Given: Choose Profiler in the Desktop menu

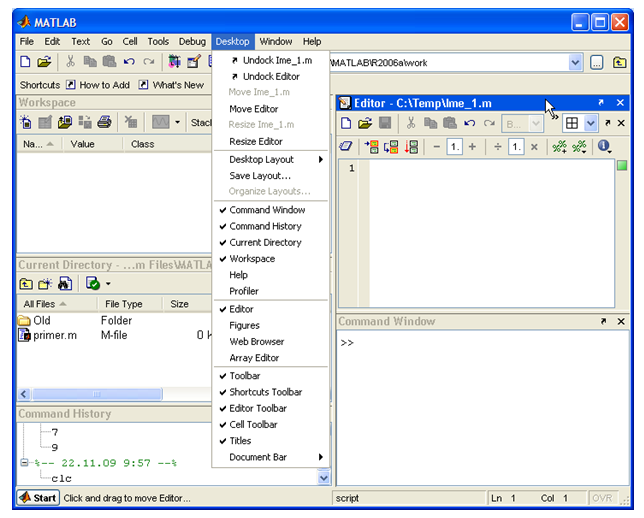Looking at the screenshot, I should (270, 291).
